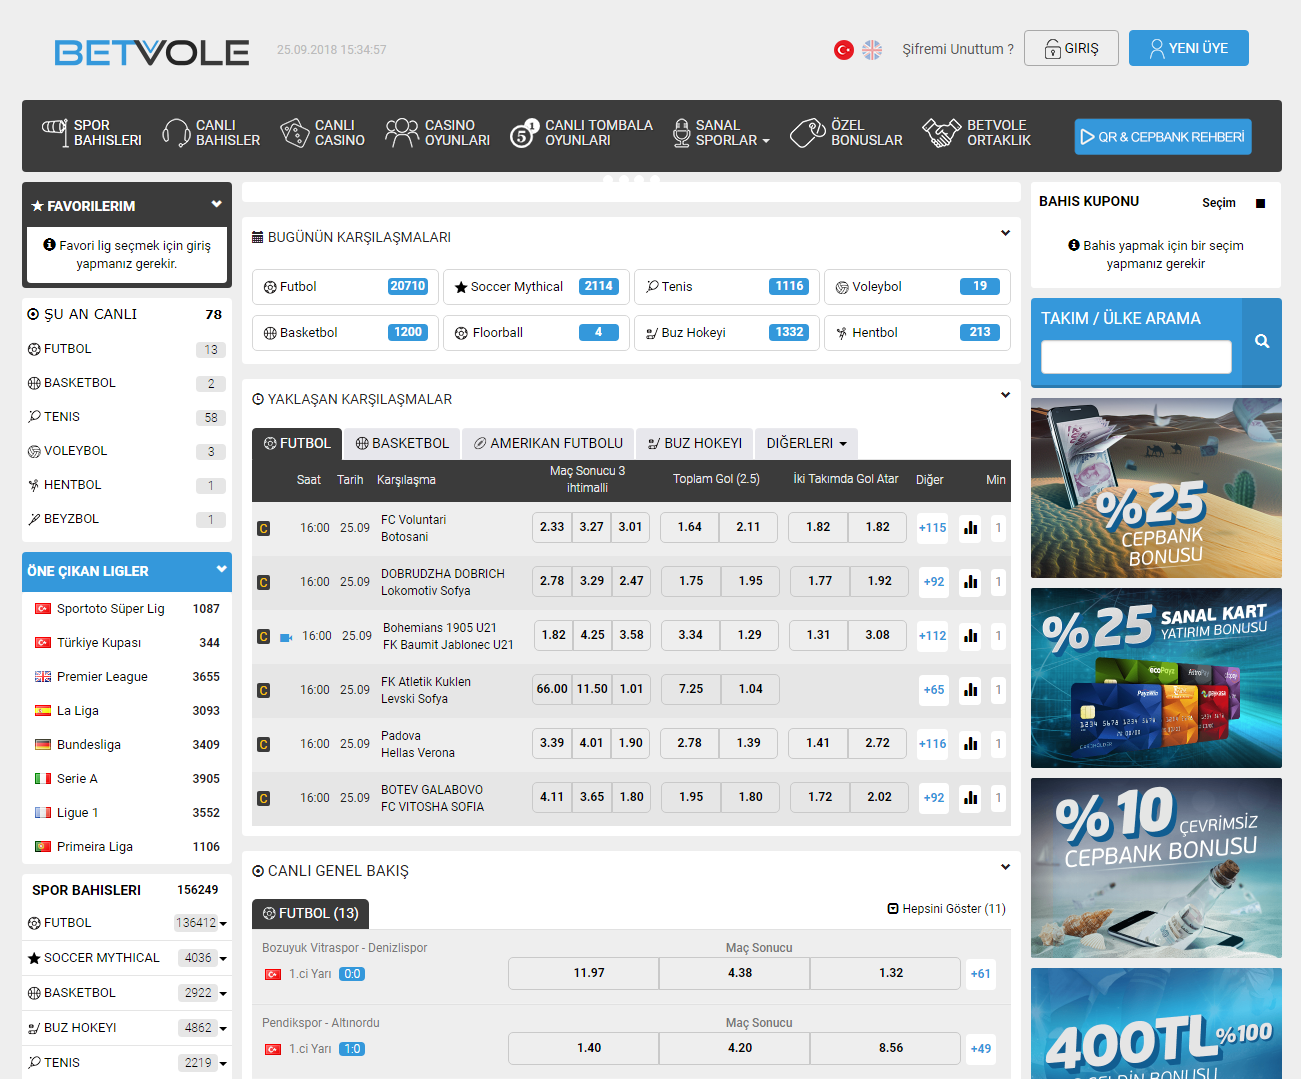Open the %25 Cepbank Bonusu banner
This screenshot has width=1301, height=1079.
pyautogui.click(x=1156, y=488)
